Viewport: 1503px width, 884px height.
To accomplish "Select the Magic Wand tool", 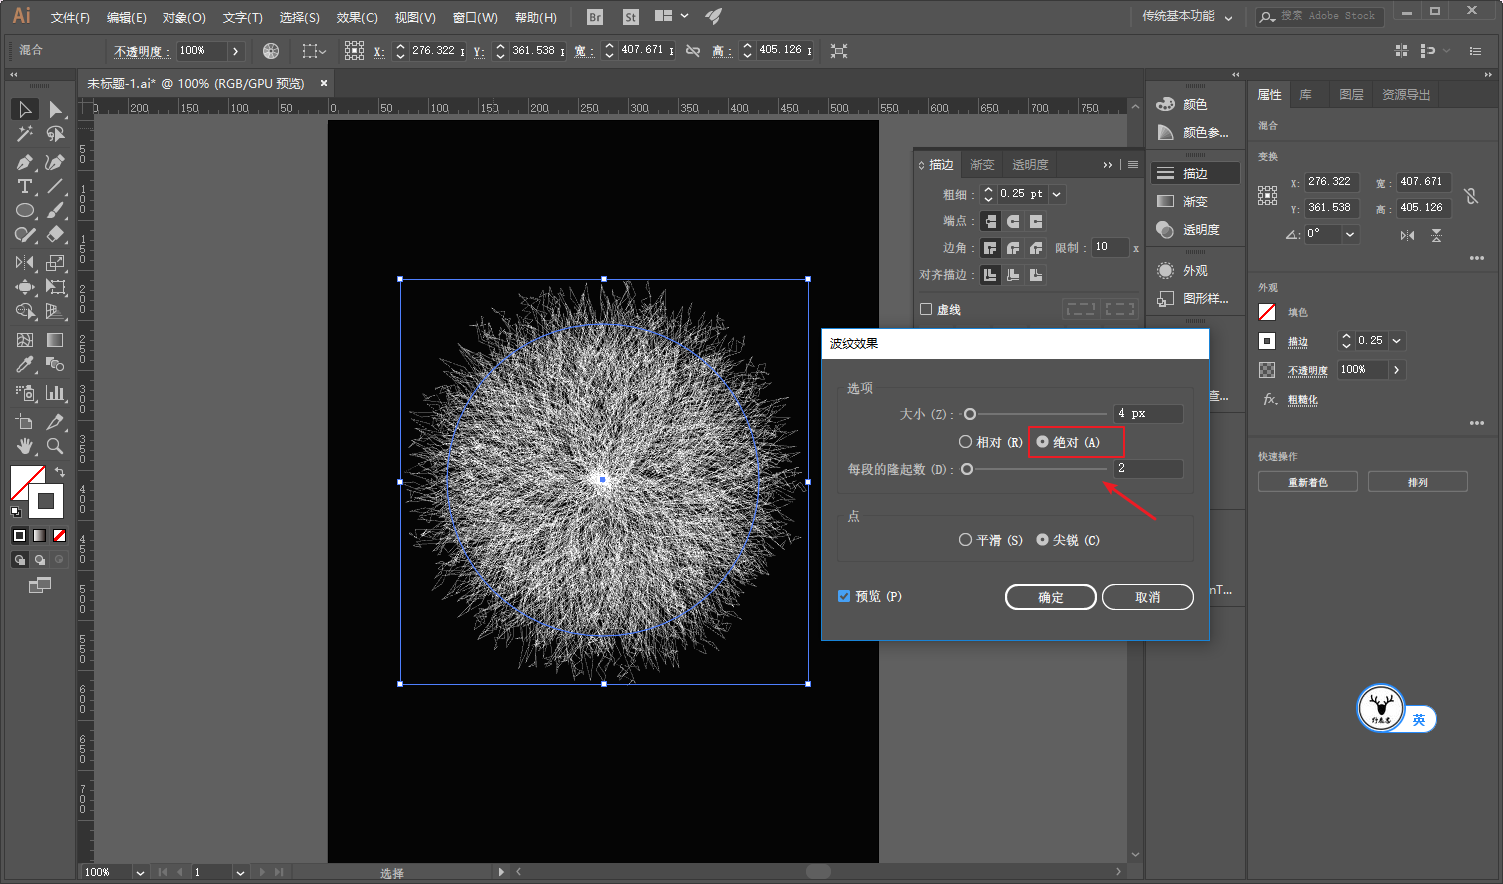I will point(25,134).
